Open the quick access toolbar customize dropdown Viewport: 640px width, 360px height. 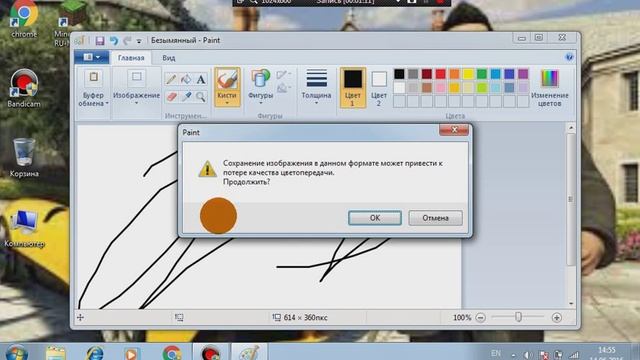click(139, 41)
